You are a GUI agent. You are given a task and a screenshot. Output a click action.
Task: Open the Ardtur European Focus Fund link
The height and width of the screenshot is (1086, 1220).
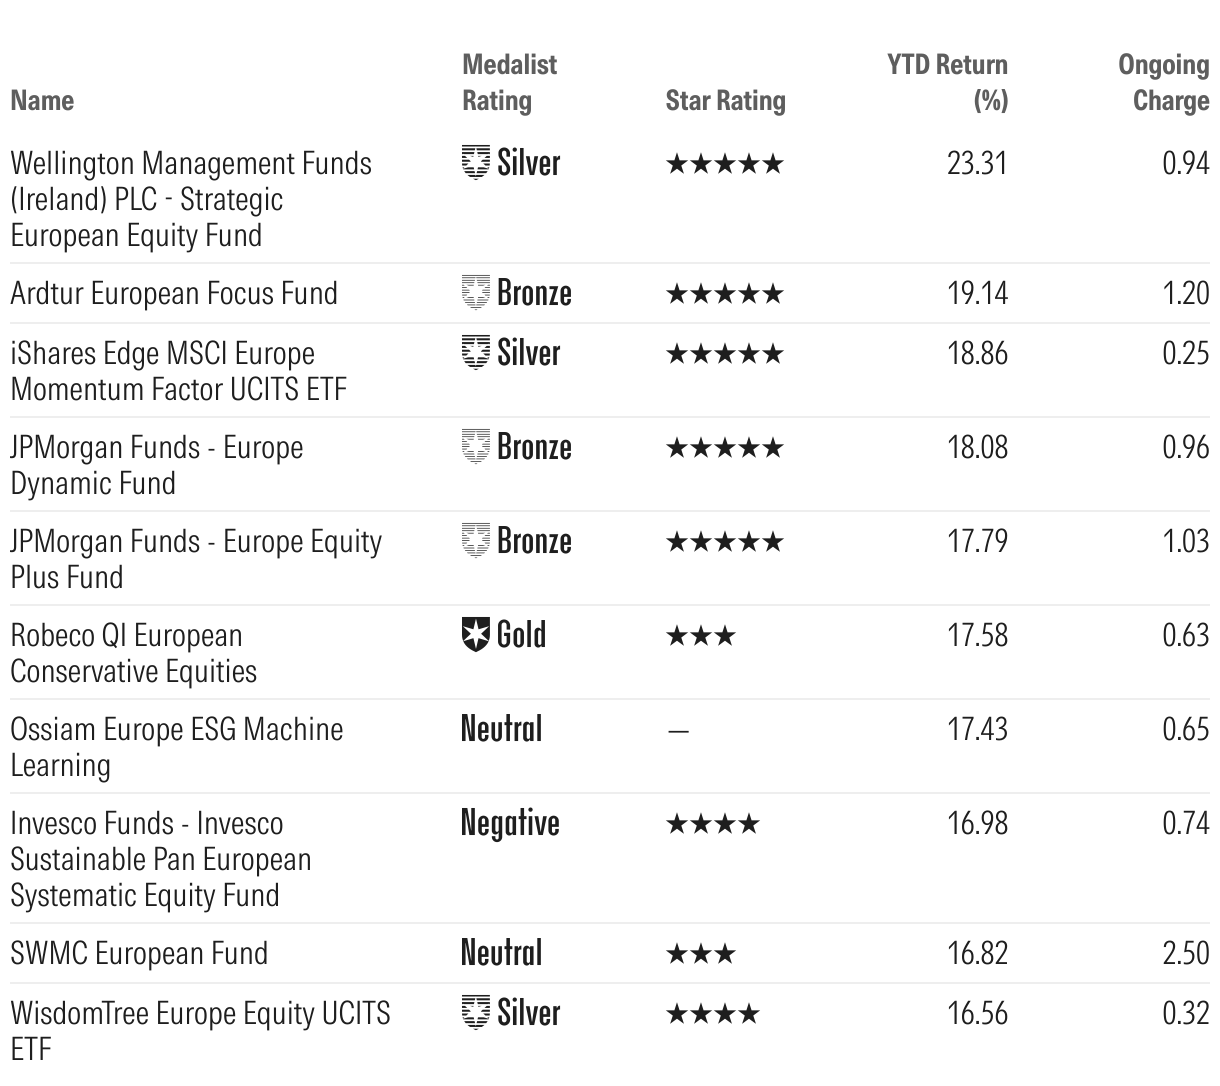(x=174, y=293)
